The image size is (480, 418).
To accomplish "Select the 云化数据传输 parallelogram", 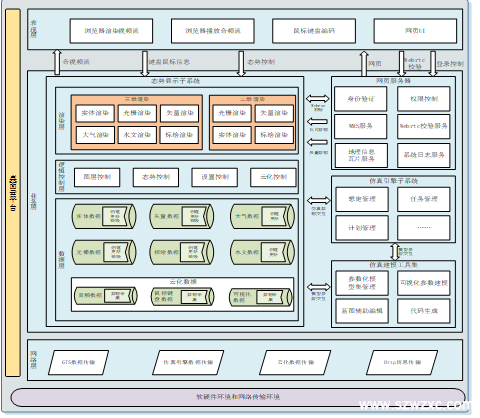I will click(x=295, y=362).
